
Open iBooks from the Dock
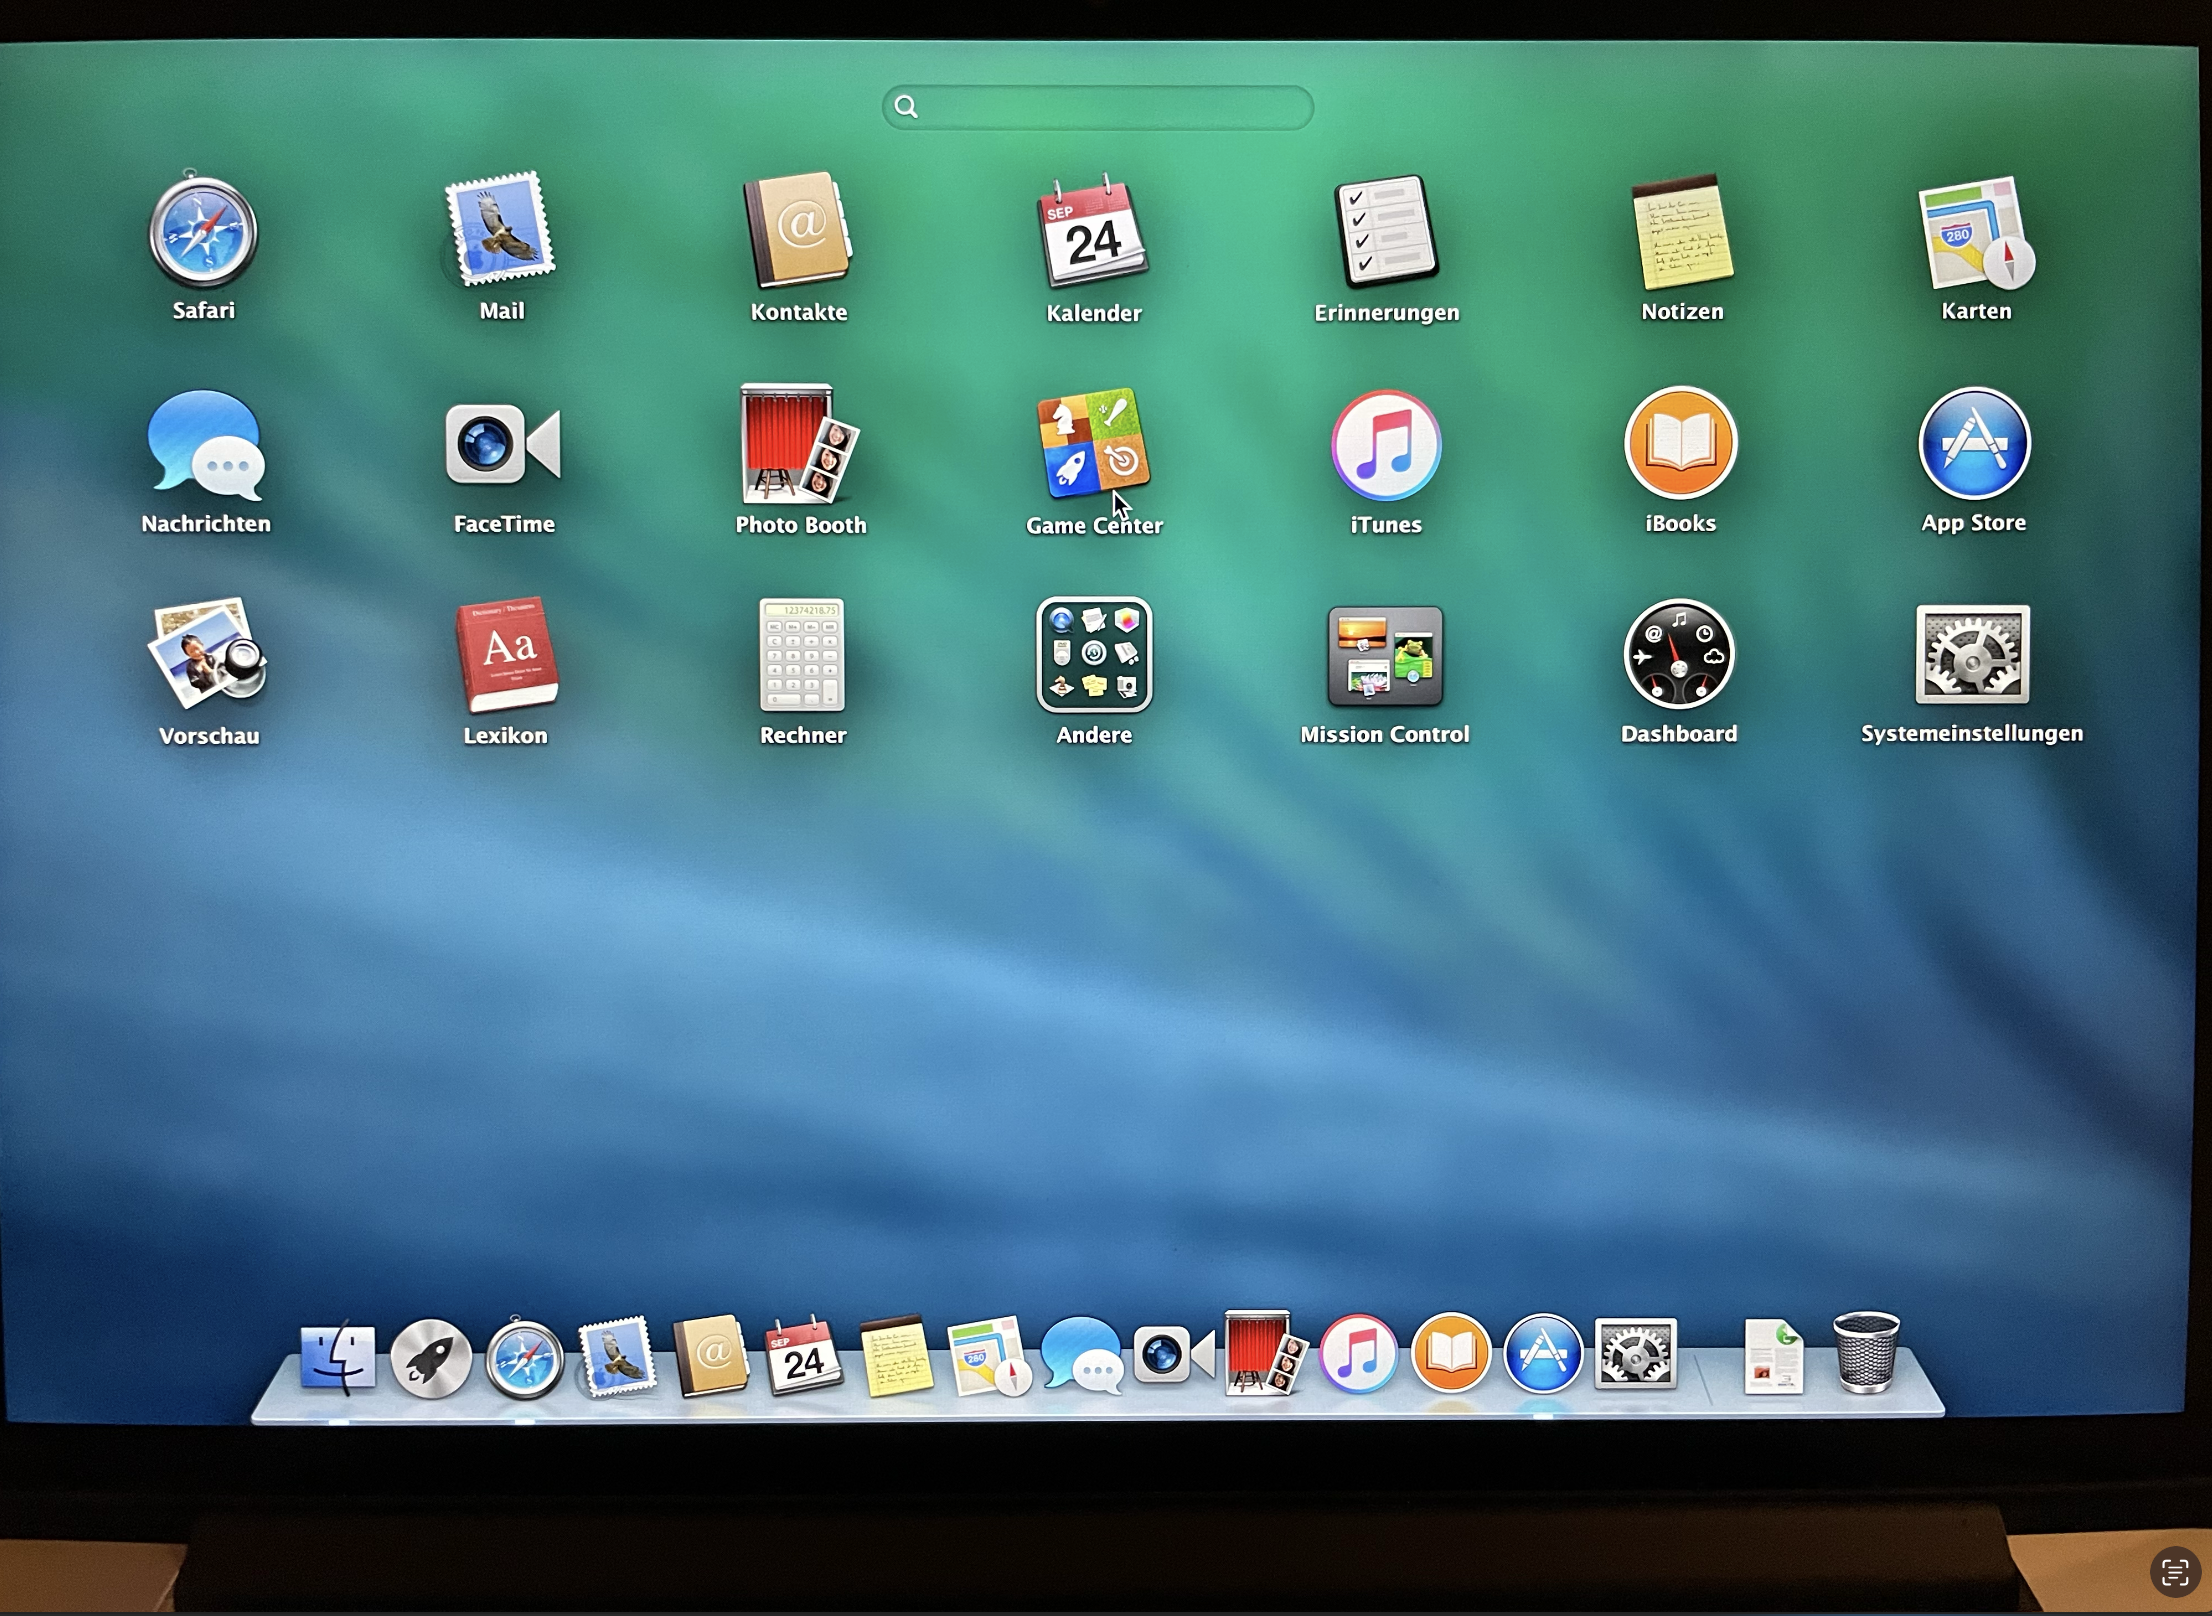[x=1451, y=1354]
